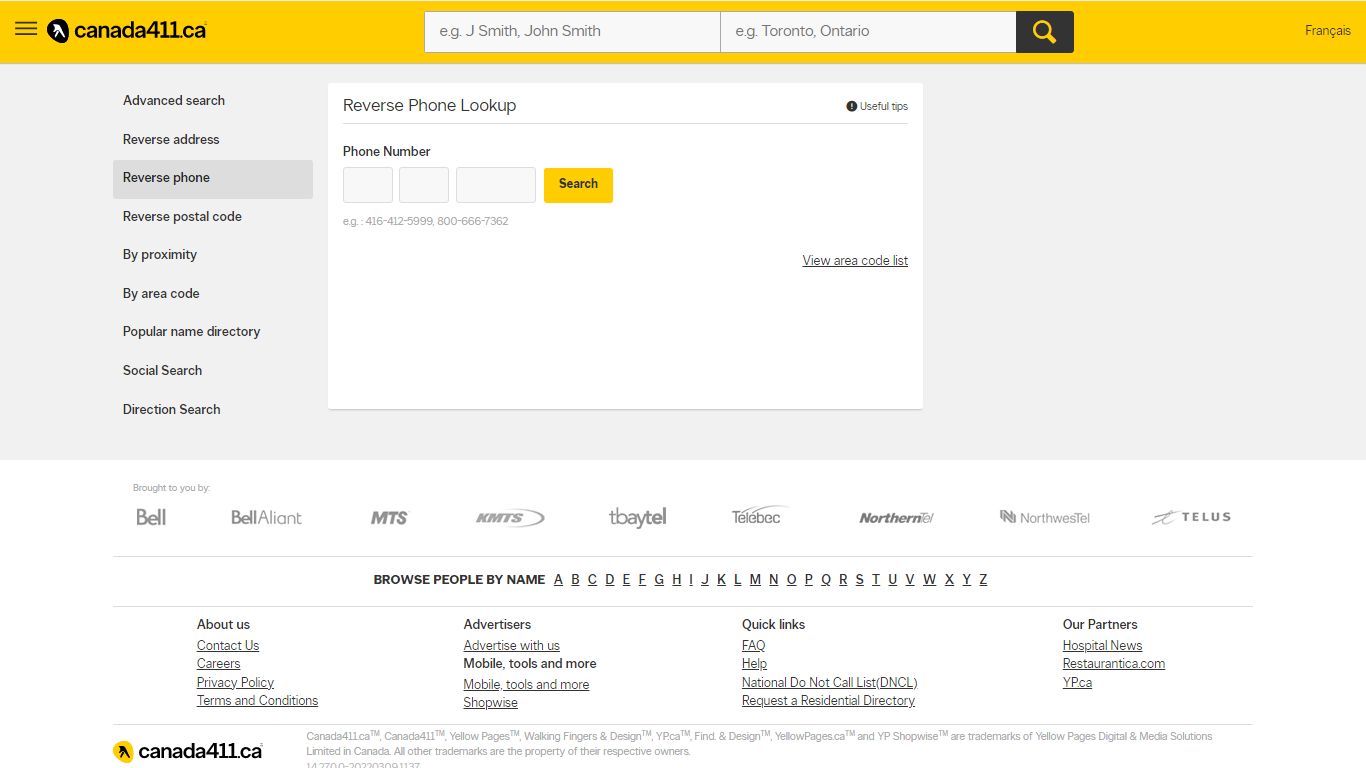Open Popular name directory
The height and width of the screenshot is (768, 1366).
pyautogui.click(x=213, y=332)
